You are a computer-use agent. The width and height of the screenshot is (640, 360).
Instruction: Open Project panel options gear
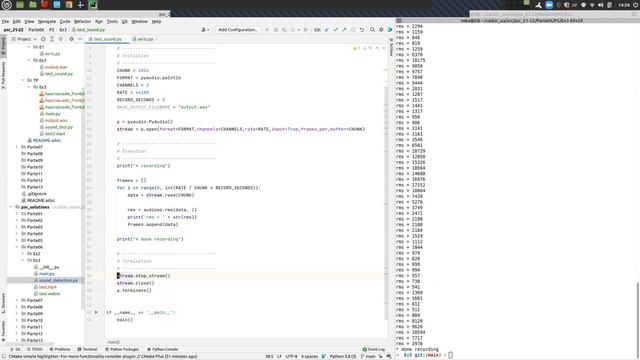click(x=71, y=39)
